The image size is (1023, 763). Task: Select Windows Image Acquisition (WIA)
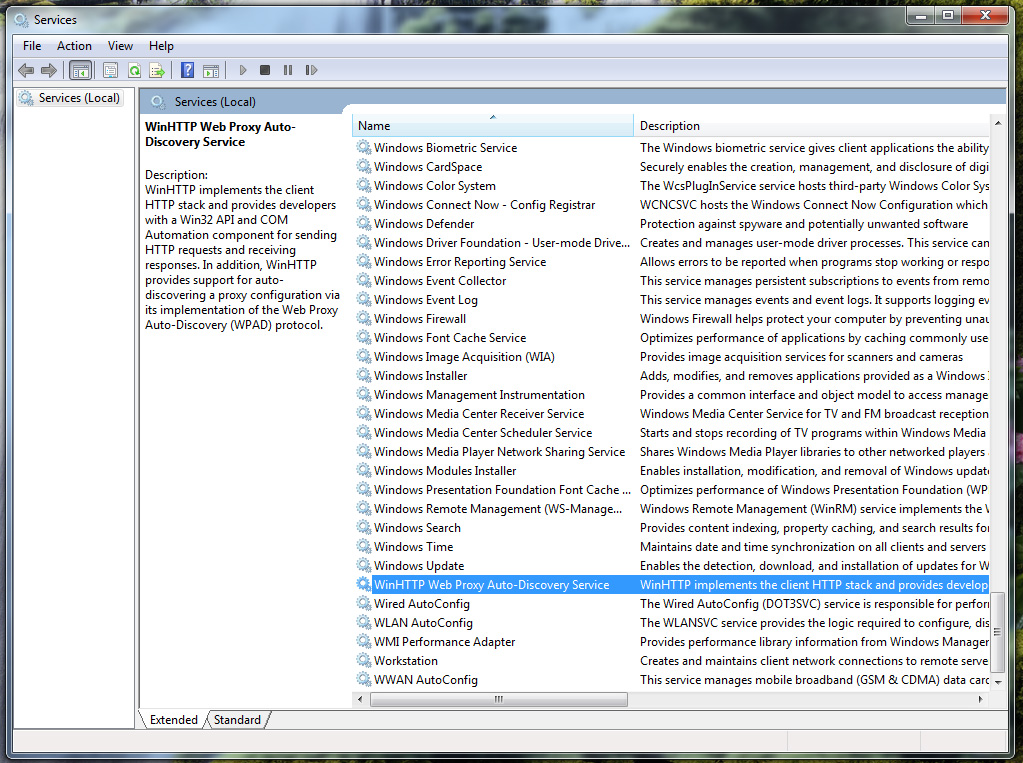pos(671,356)
